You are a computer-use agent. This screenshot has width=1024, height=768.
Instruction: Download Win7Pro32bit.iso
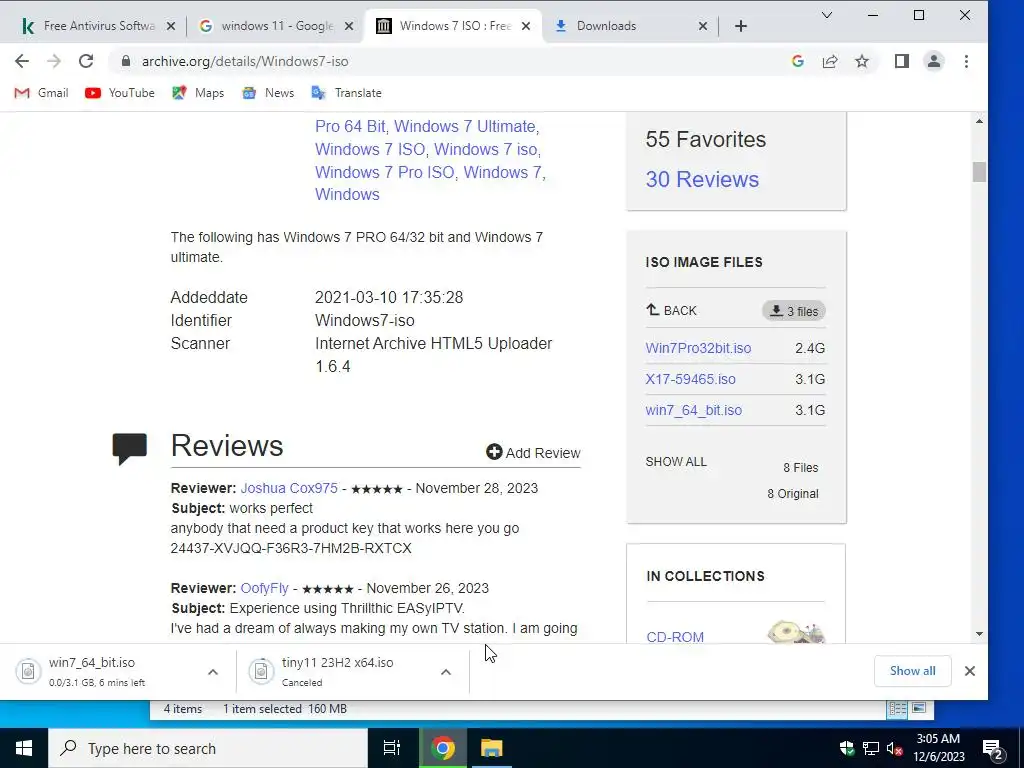coord(698,348)
